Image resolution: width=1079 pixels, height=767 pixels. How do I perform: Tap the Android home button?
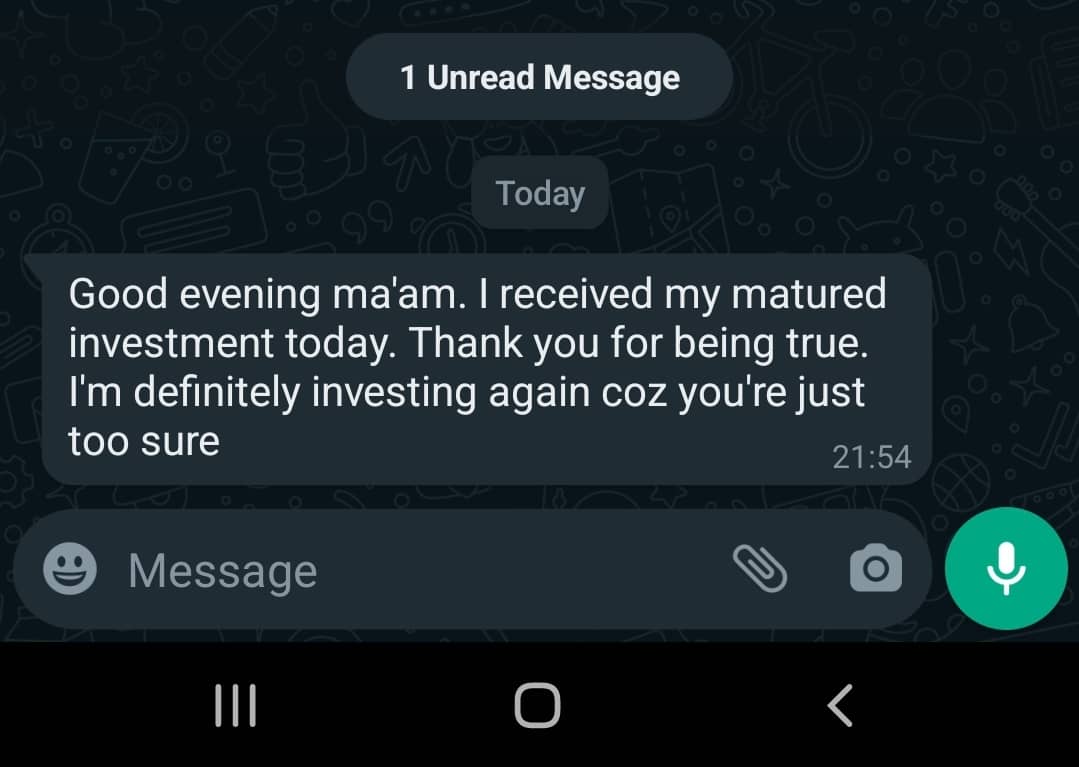(x=537, y=705)
